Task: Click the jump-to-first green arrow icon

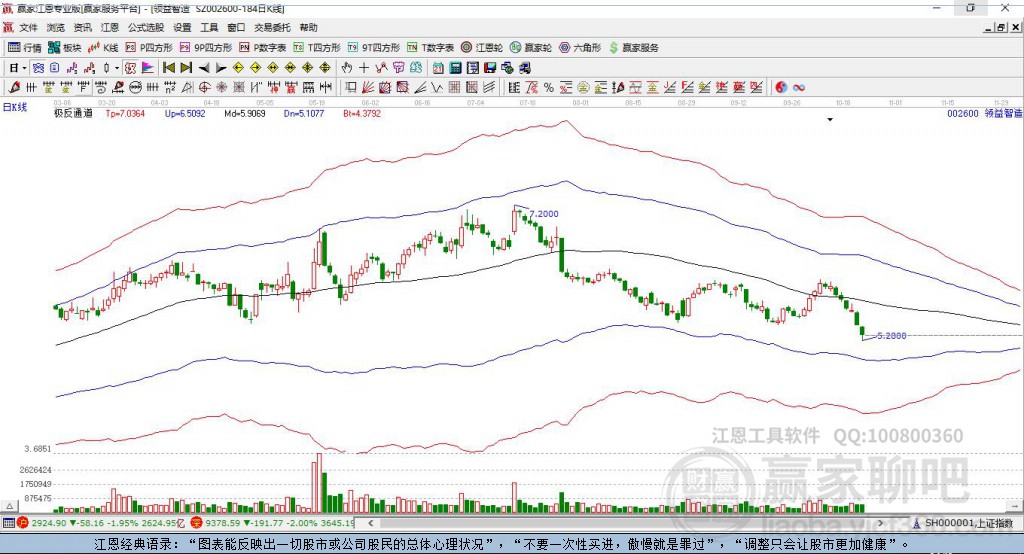Action: pos(168,68)
